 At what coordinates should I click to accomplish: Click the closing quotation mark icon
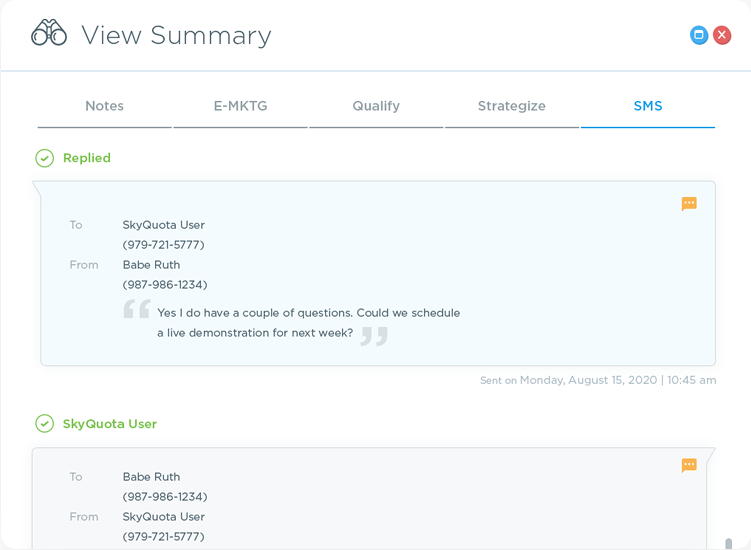(x=373, y=336)
